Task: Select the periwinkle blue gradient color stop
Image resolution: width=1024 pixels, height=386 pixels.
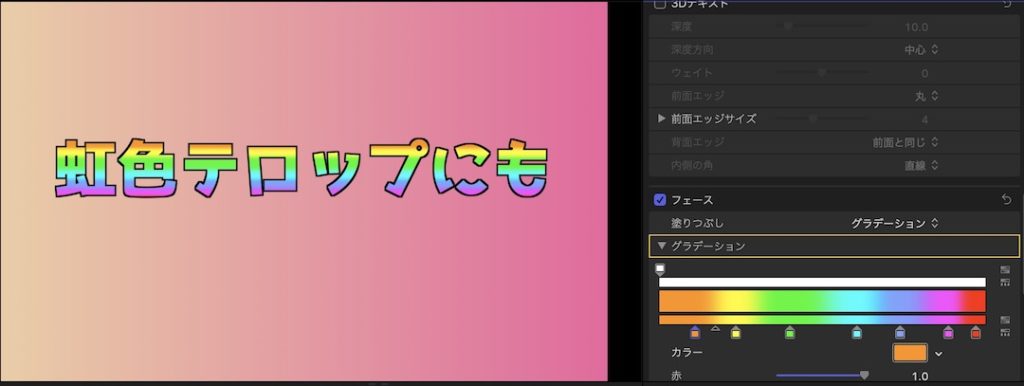Action: point(901,332)
